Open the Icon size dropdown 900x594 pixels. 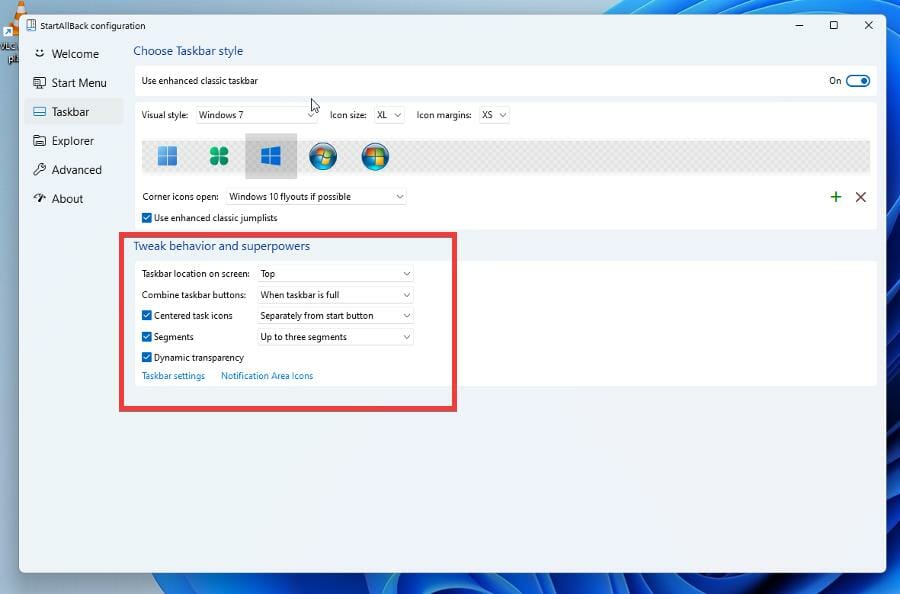tap(389, 115)
